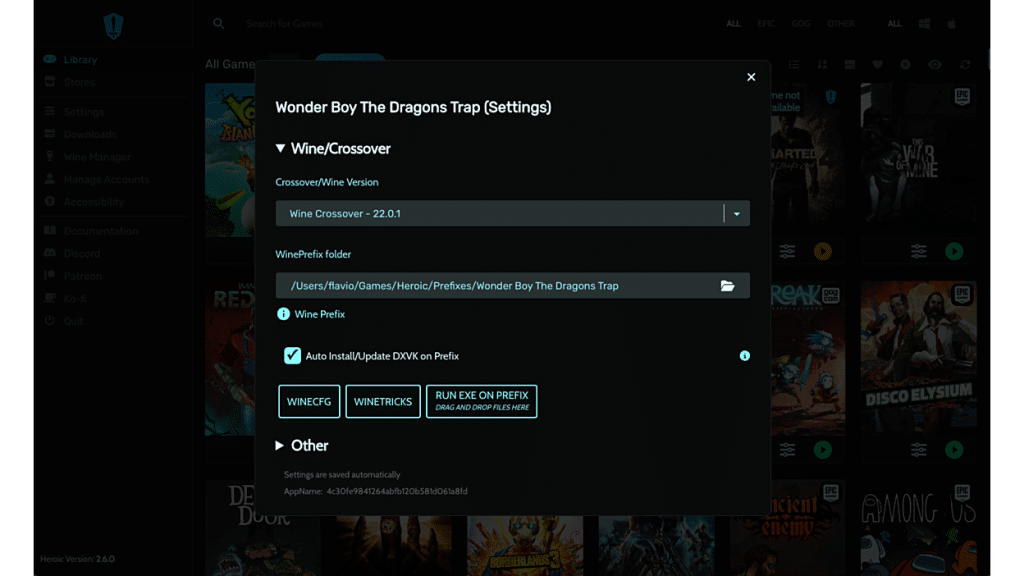
Task: Open Disco Elysium game card
Action: pyautogui.click(x=918, y=359)
